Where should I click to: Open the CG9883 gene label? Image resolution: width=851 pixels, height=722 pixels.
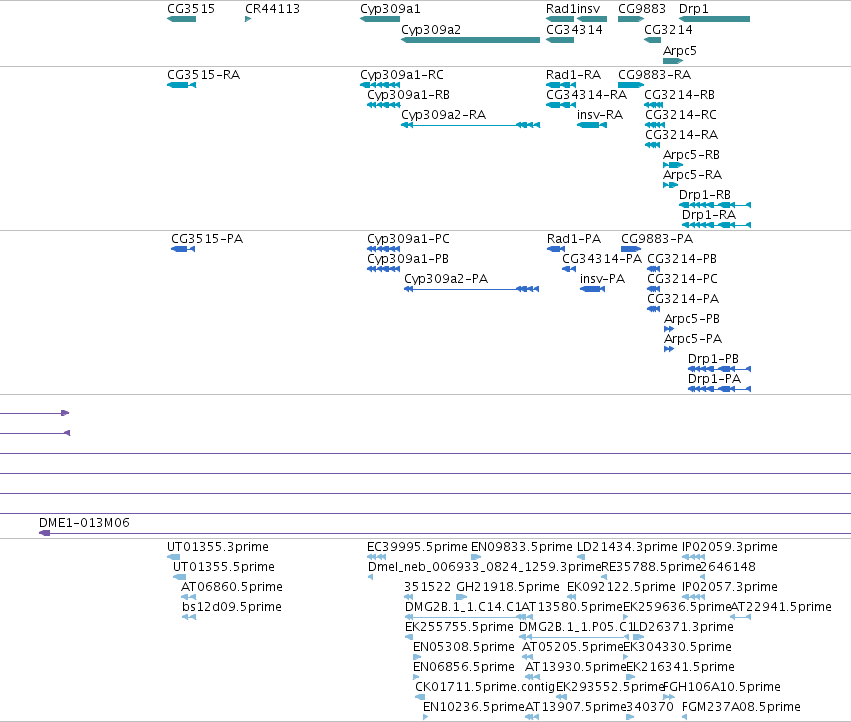[642, 9]
